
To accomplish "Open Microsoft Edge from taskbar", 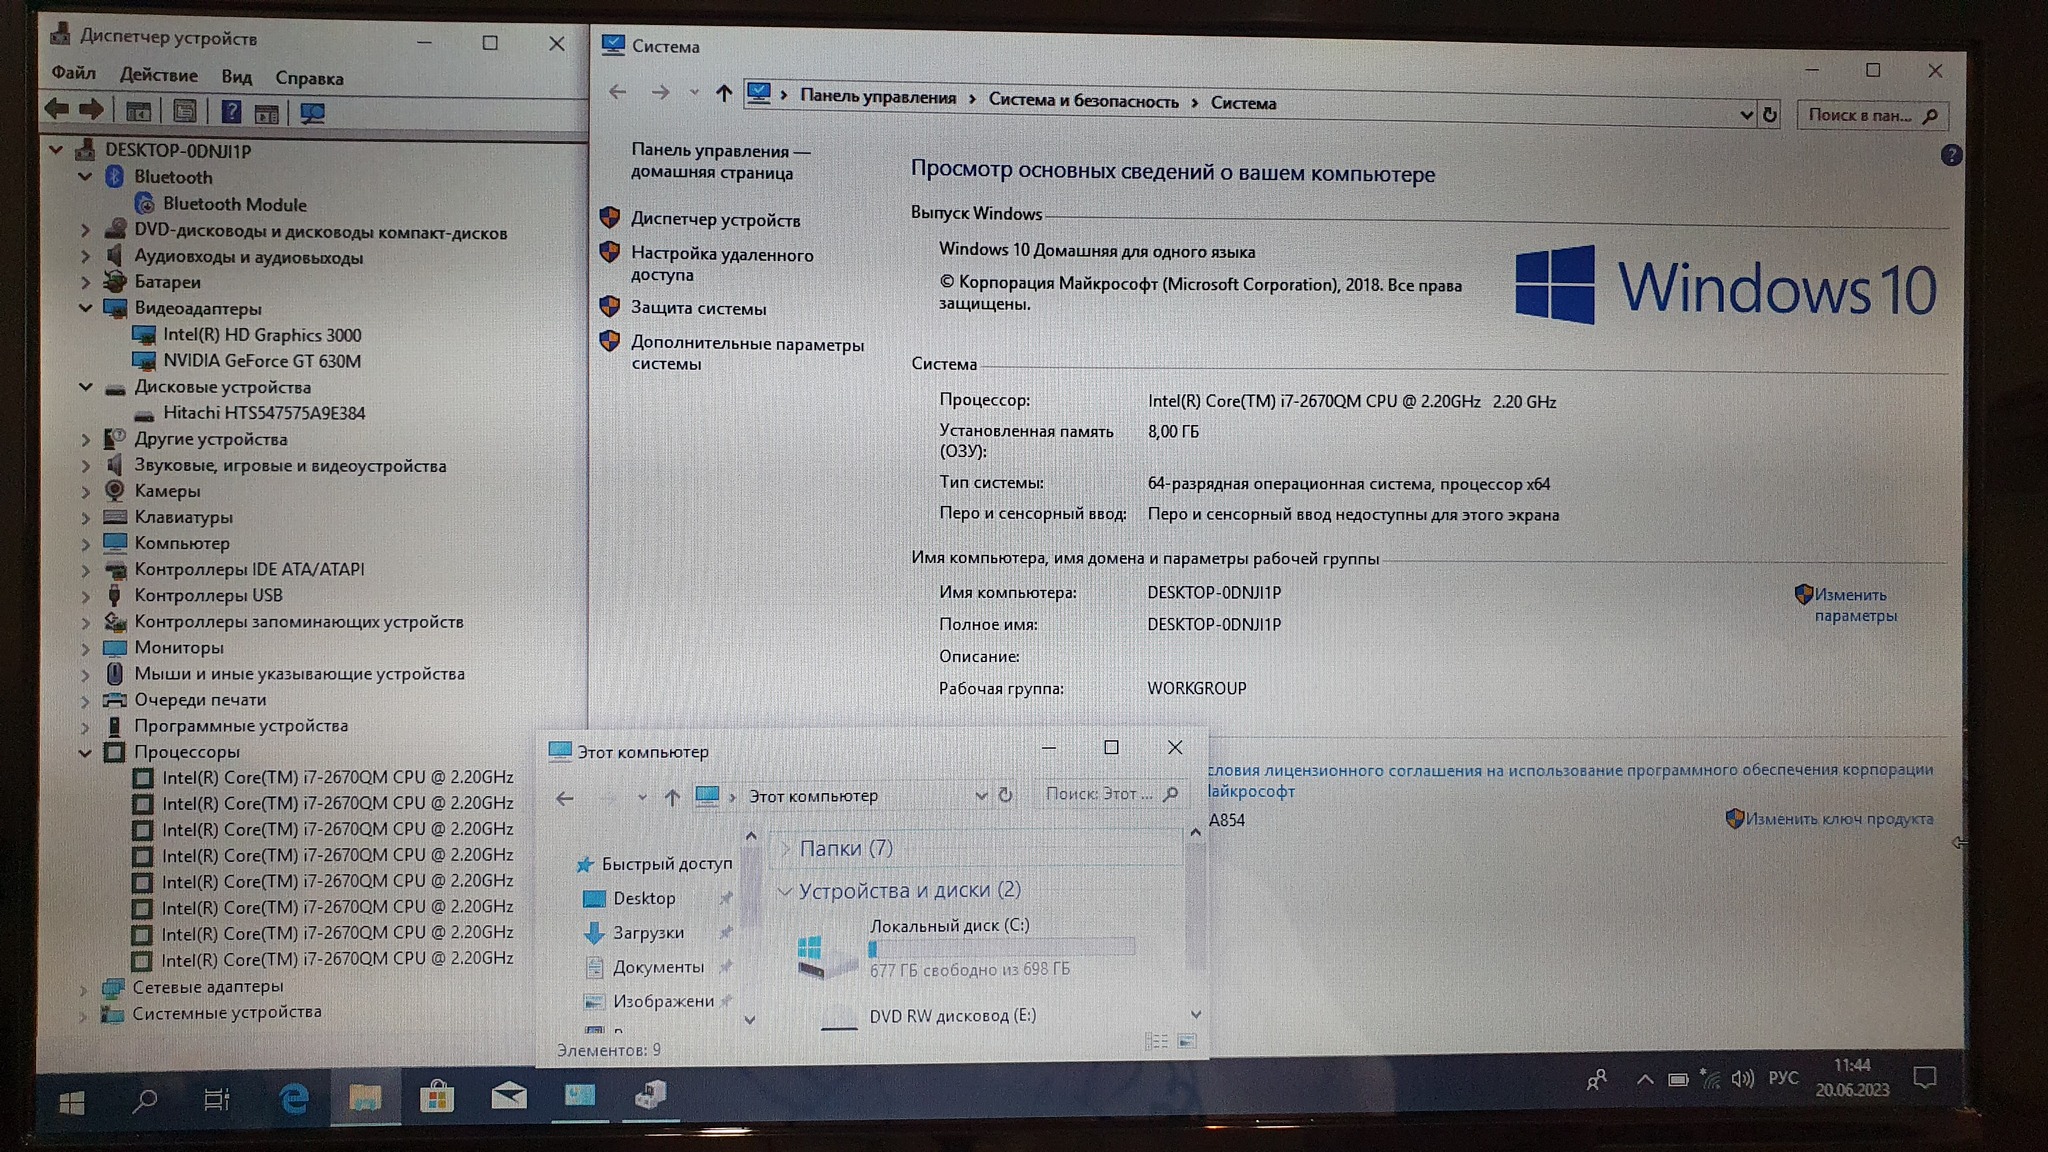I will pyautogui.click(x=293, y=1099).
